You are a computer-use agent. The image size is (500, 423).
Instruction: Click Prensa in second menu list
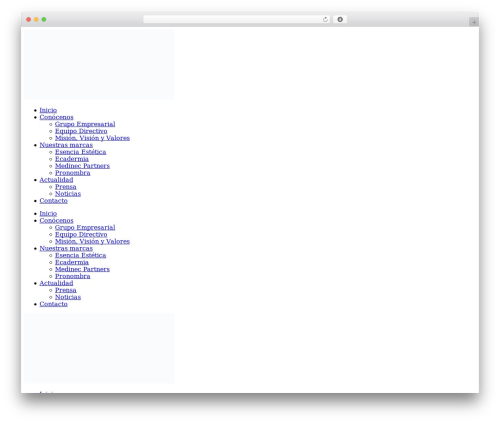[x=66, y=290]
